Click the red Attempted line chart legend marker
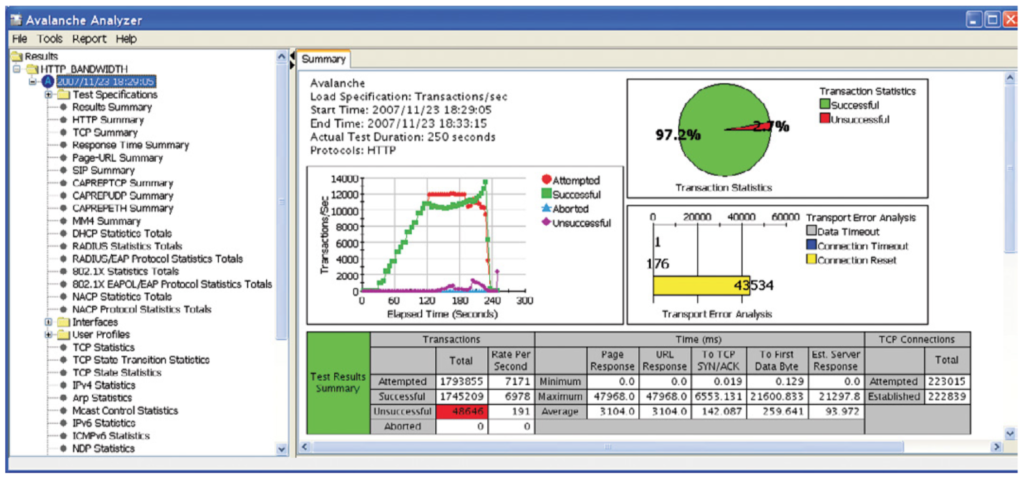This screenshot has height=479, width=1024. (x=545, y=180)
